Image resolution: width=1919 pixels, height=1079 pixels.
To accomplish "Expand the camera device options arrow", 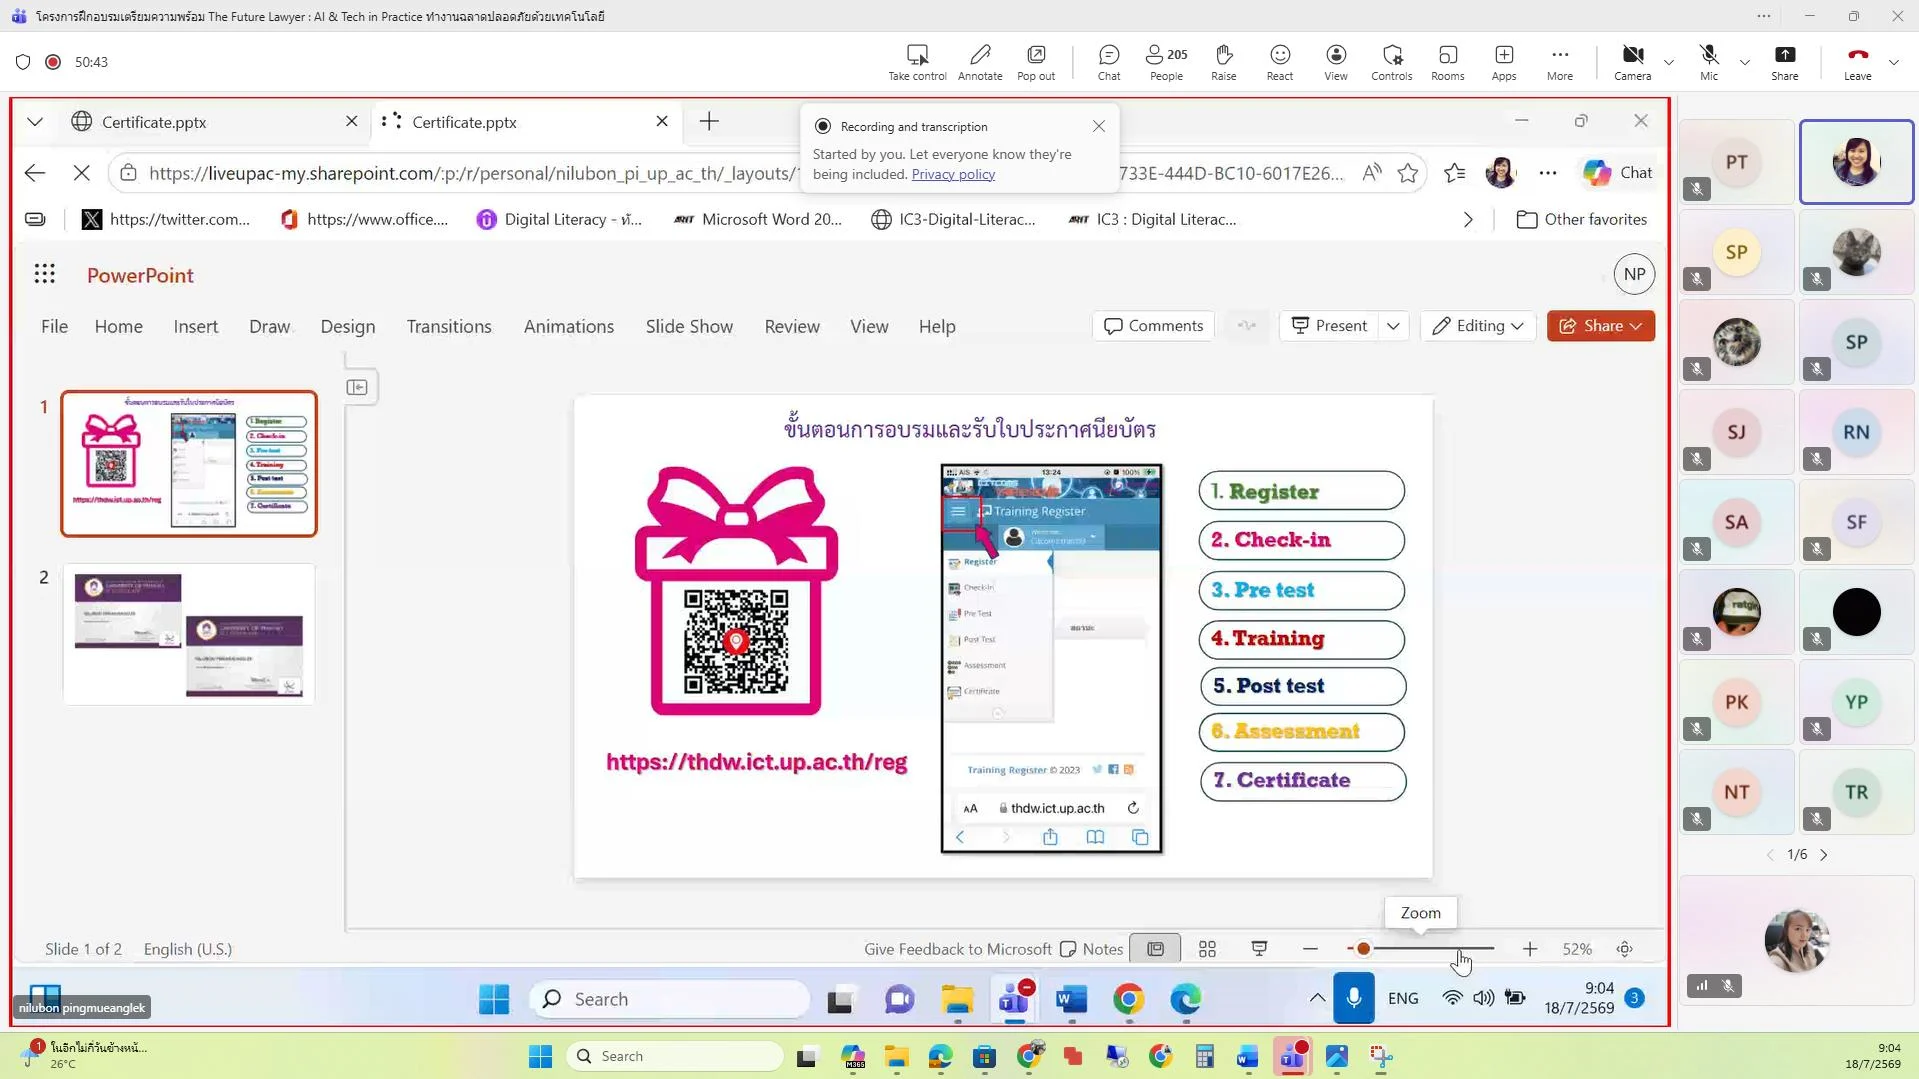I will [x=1668, y=62].
